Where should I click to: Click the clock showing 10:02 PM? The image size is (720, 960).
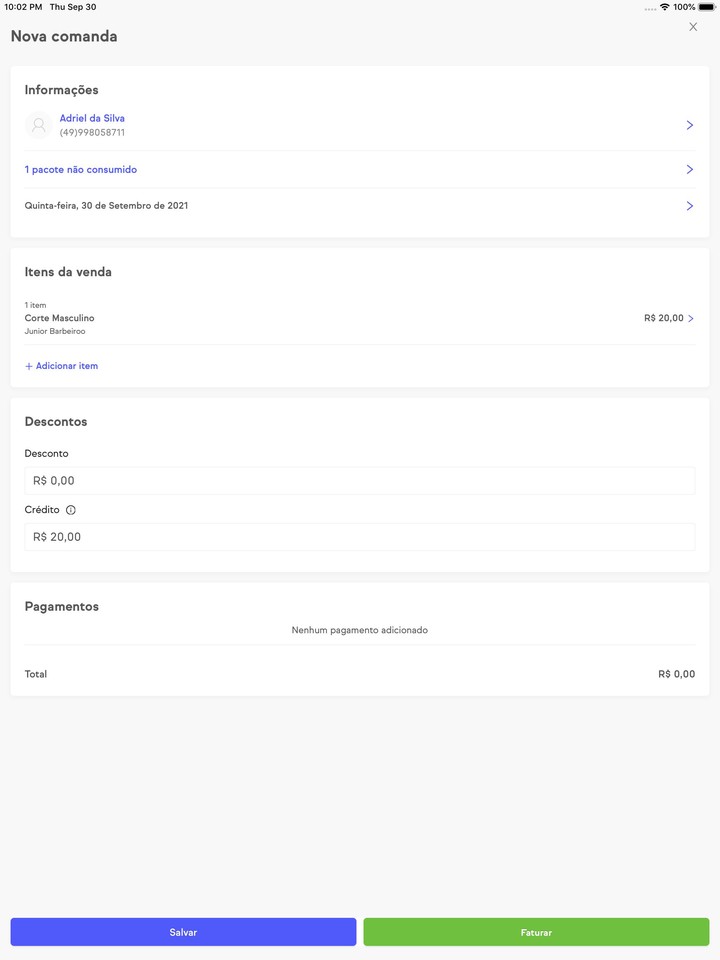(x=22, y=6)
